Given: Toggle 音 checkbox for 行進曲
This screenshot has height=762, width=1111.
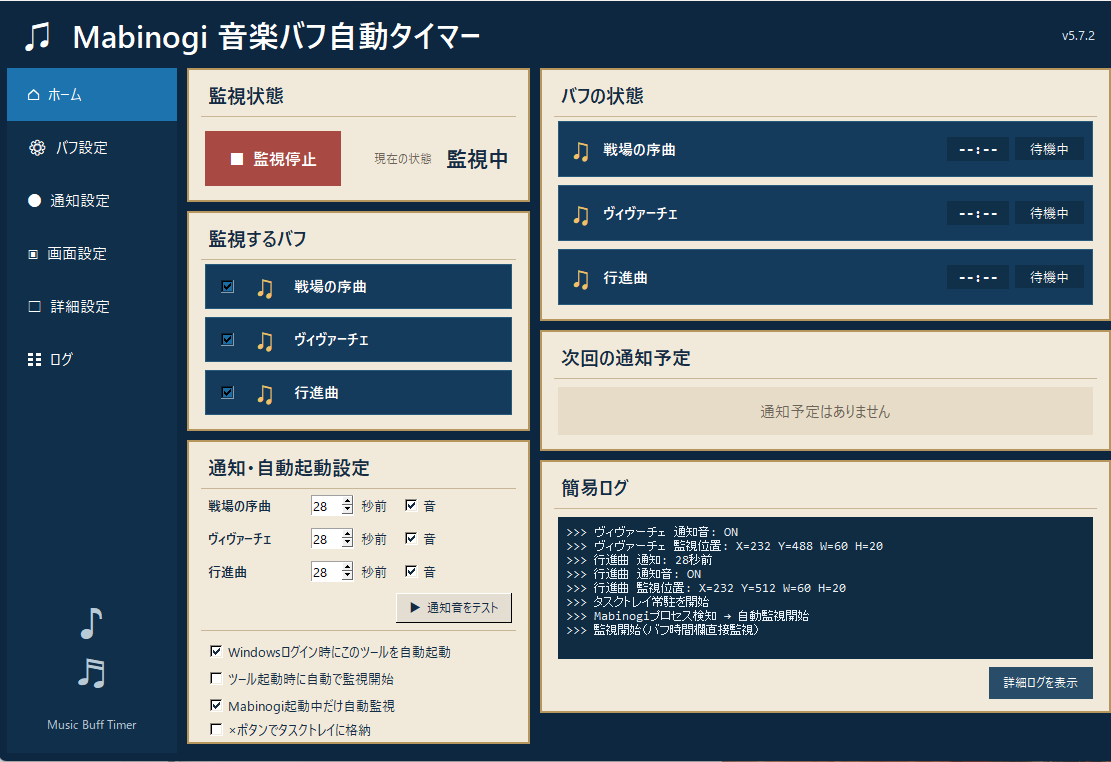Looking at the screenshot, I should [x=410, y=571].
